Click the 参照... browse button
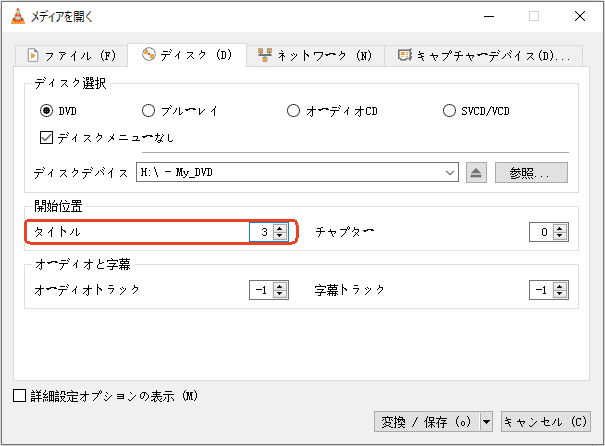This screenshot has height=446, width=605. coord(531,172)
